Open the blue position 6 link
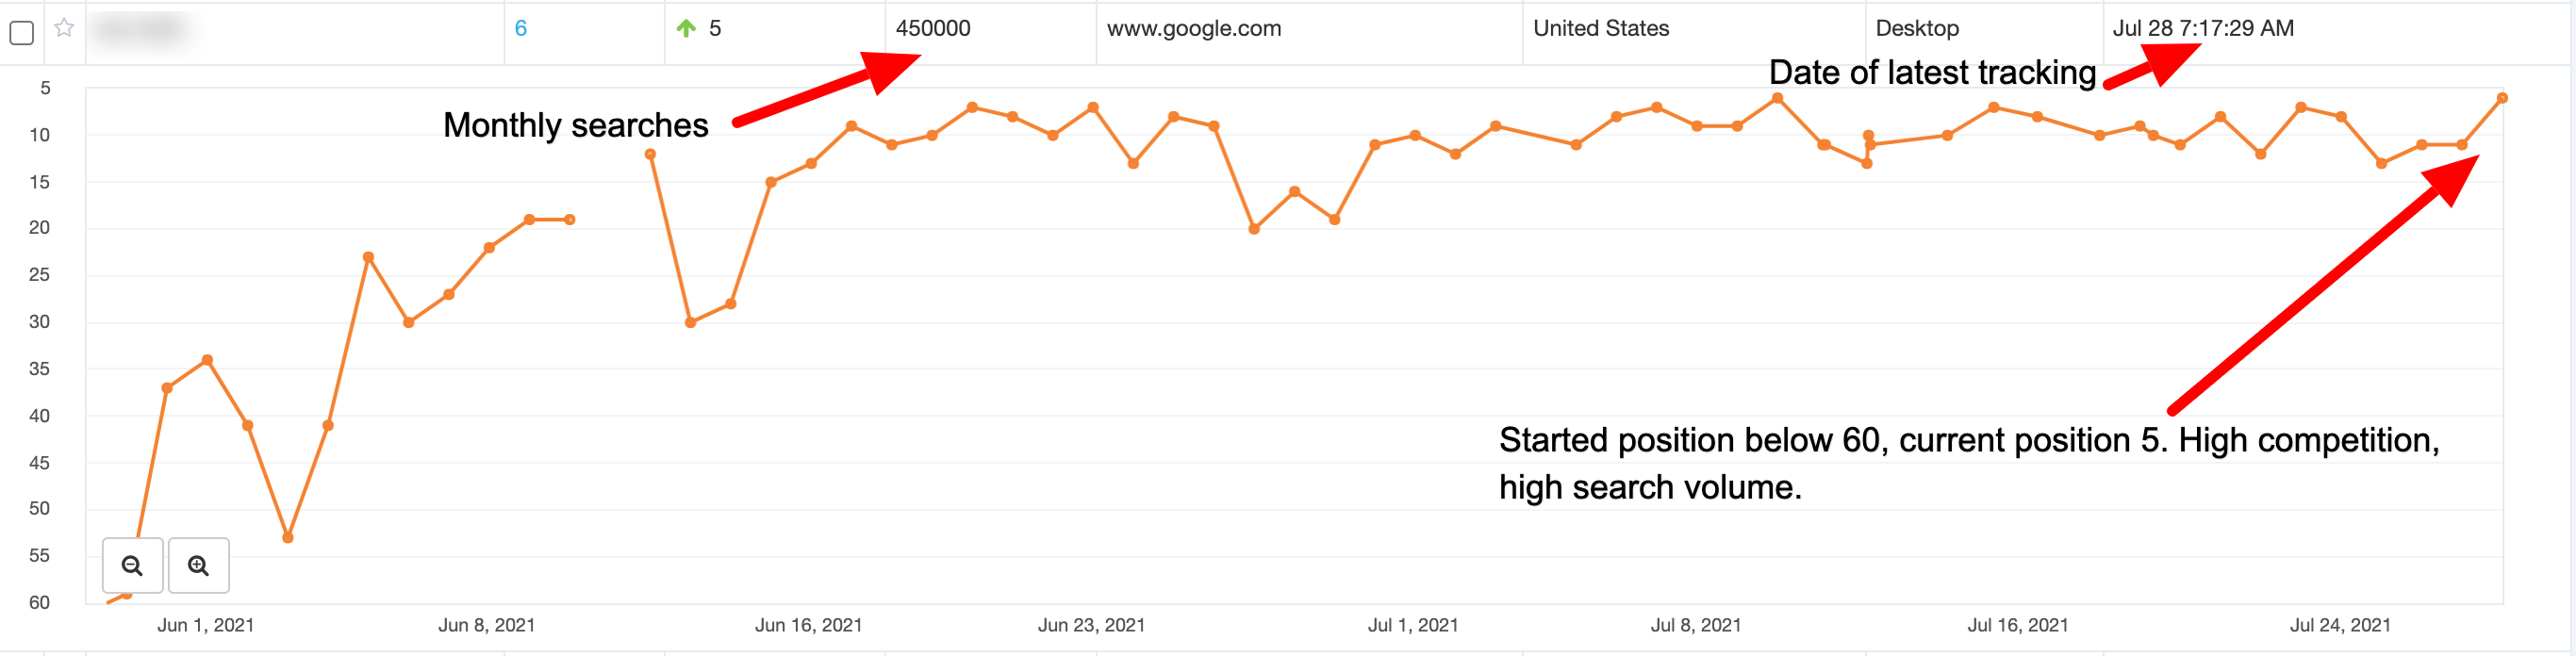The image size is (2576, 656). tap(520, 29)
